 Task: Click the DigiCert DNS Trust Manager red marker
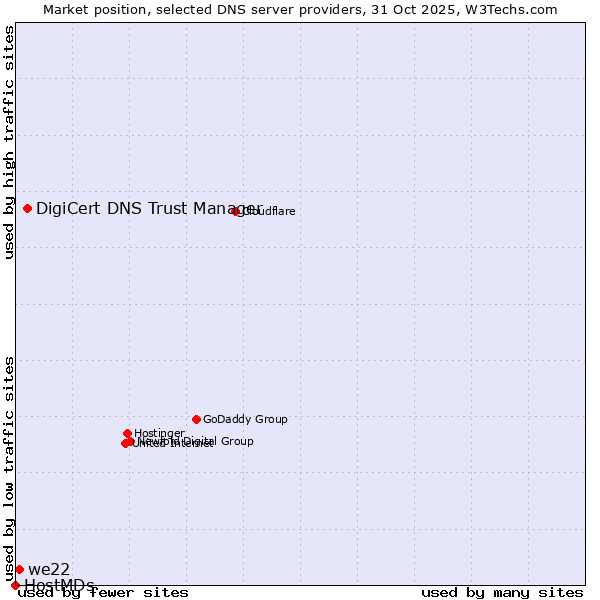click(27, 208)
